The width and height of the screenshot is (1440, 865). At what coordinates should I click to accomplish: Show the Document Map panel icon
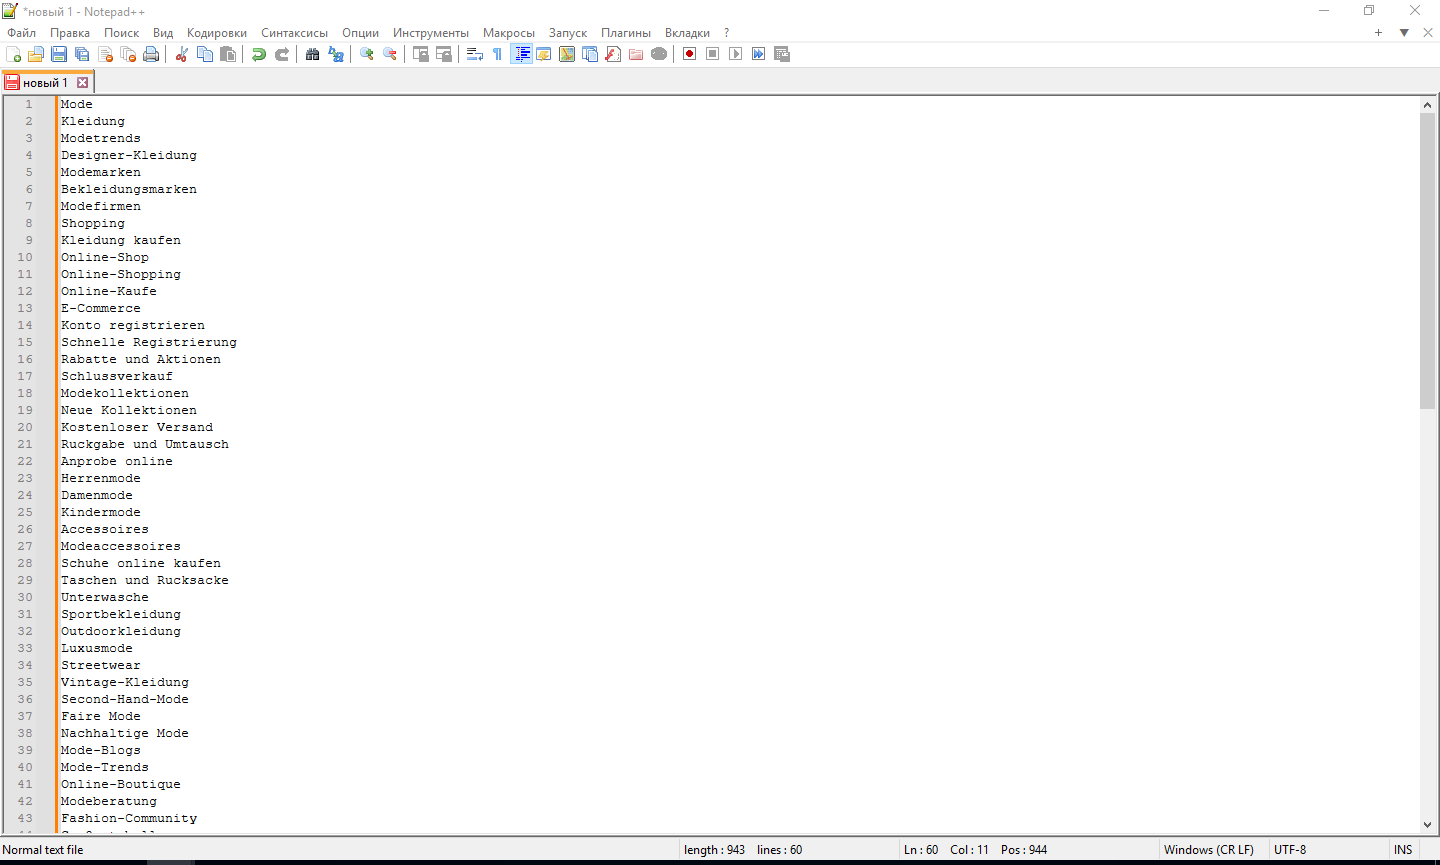pos(567,54)
